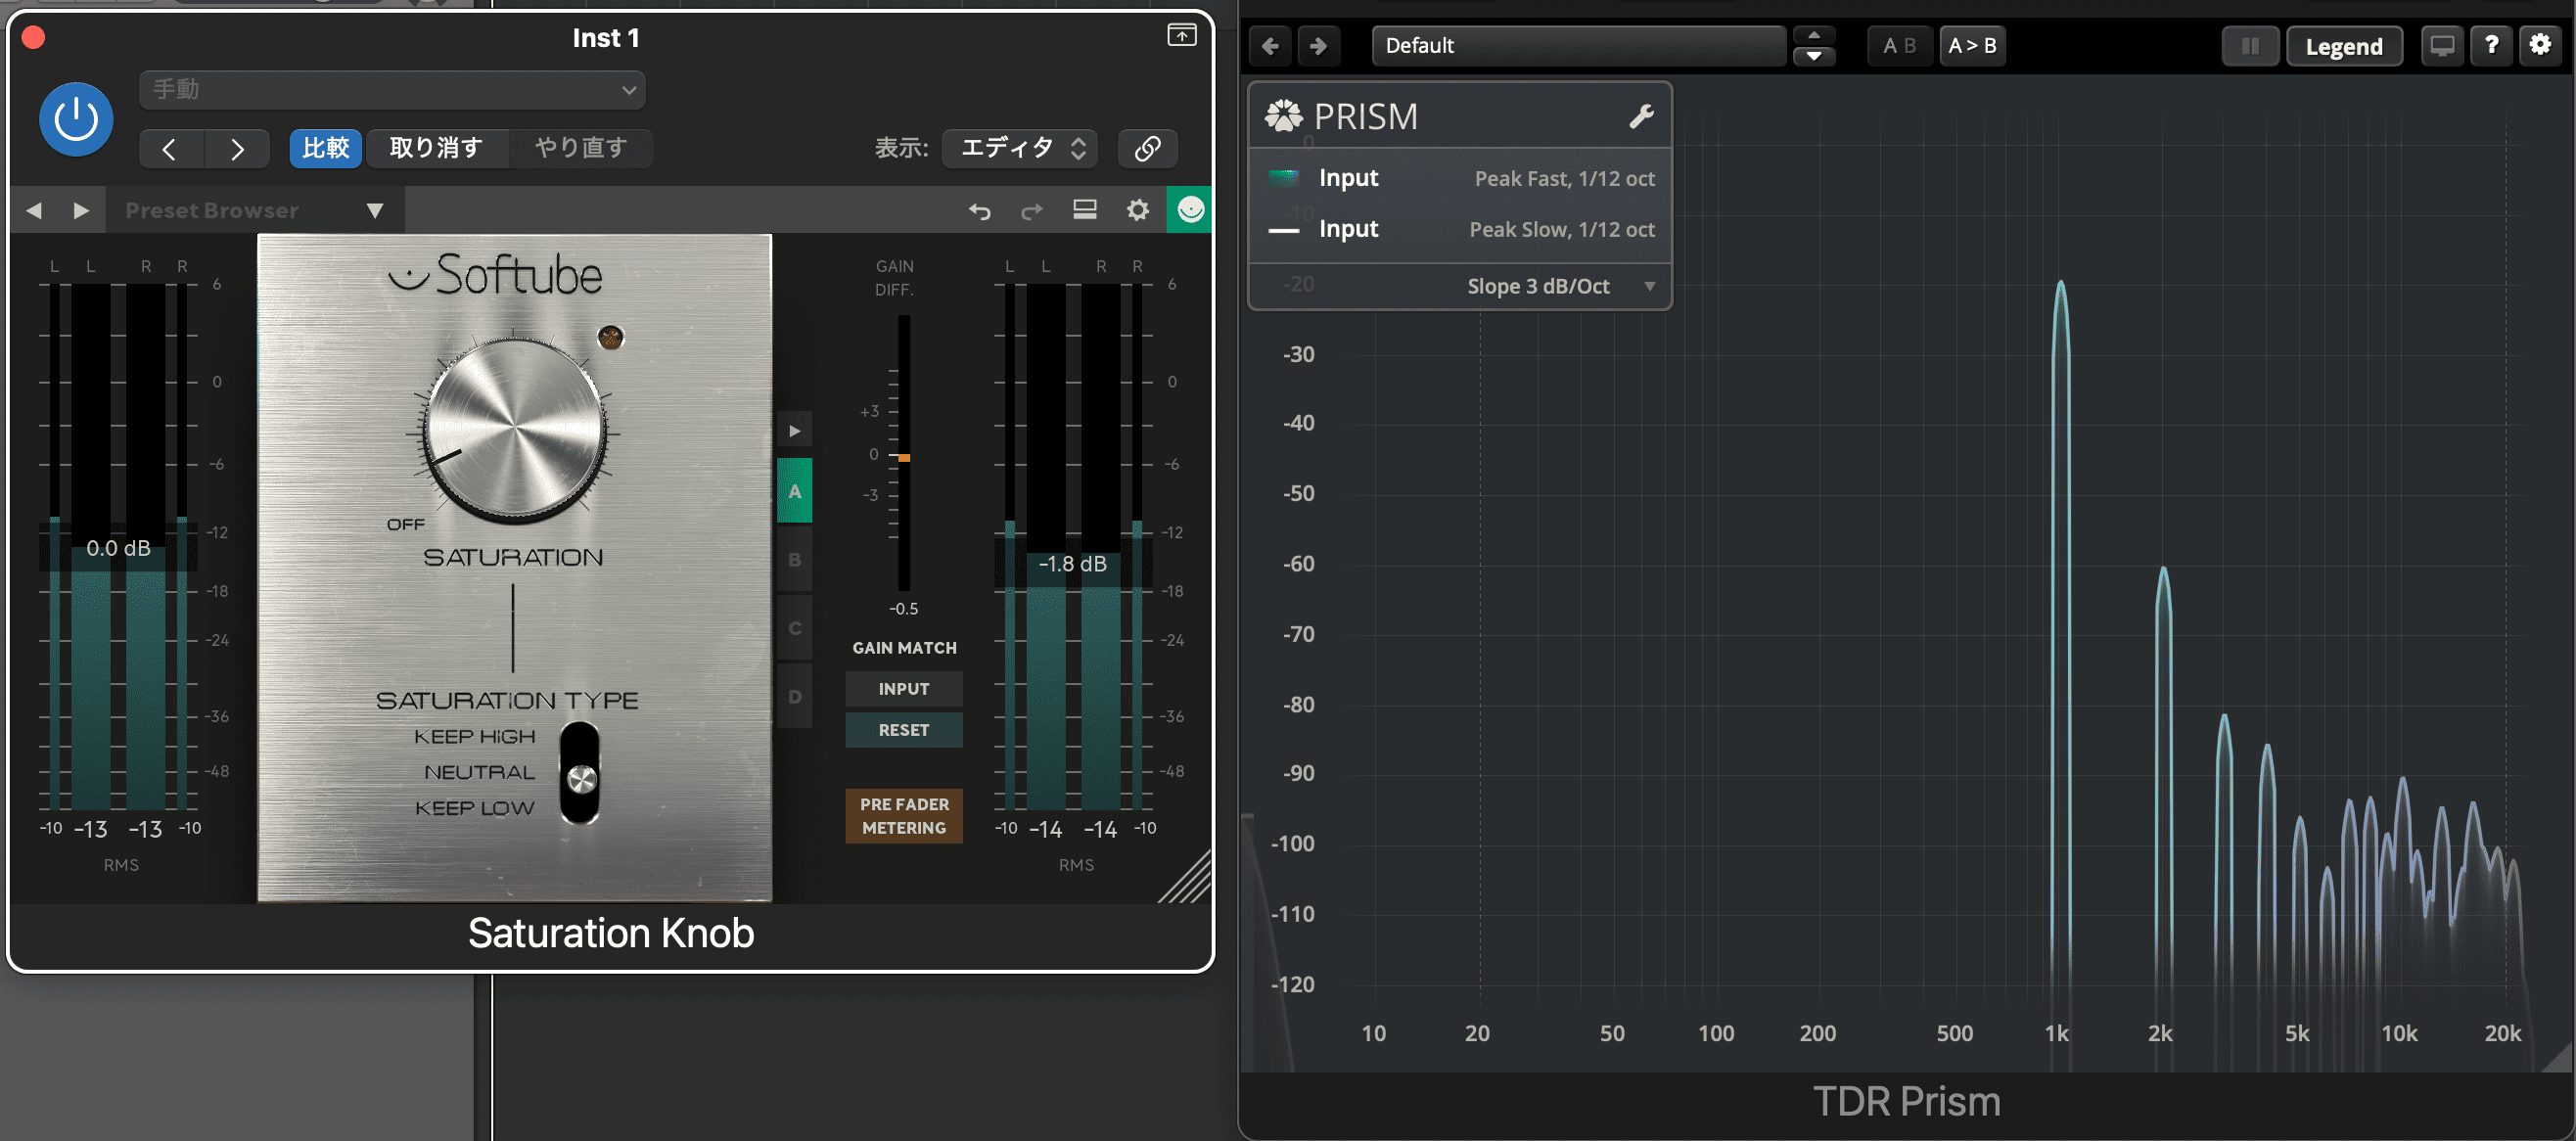Select preset slot B tab

pos(794,560)
